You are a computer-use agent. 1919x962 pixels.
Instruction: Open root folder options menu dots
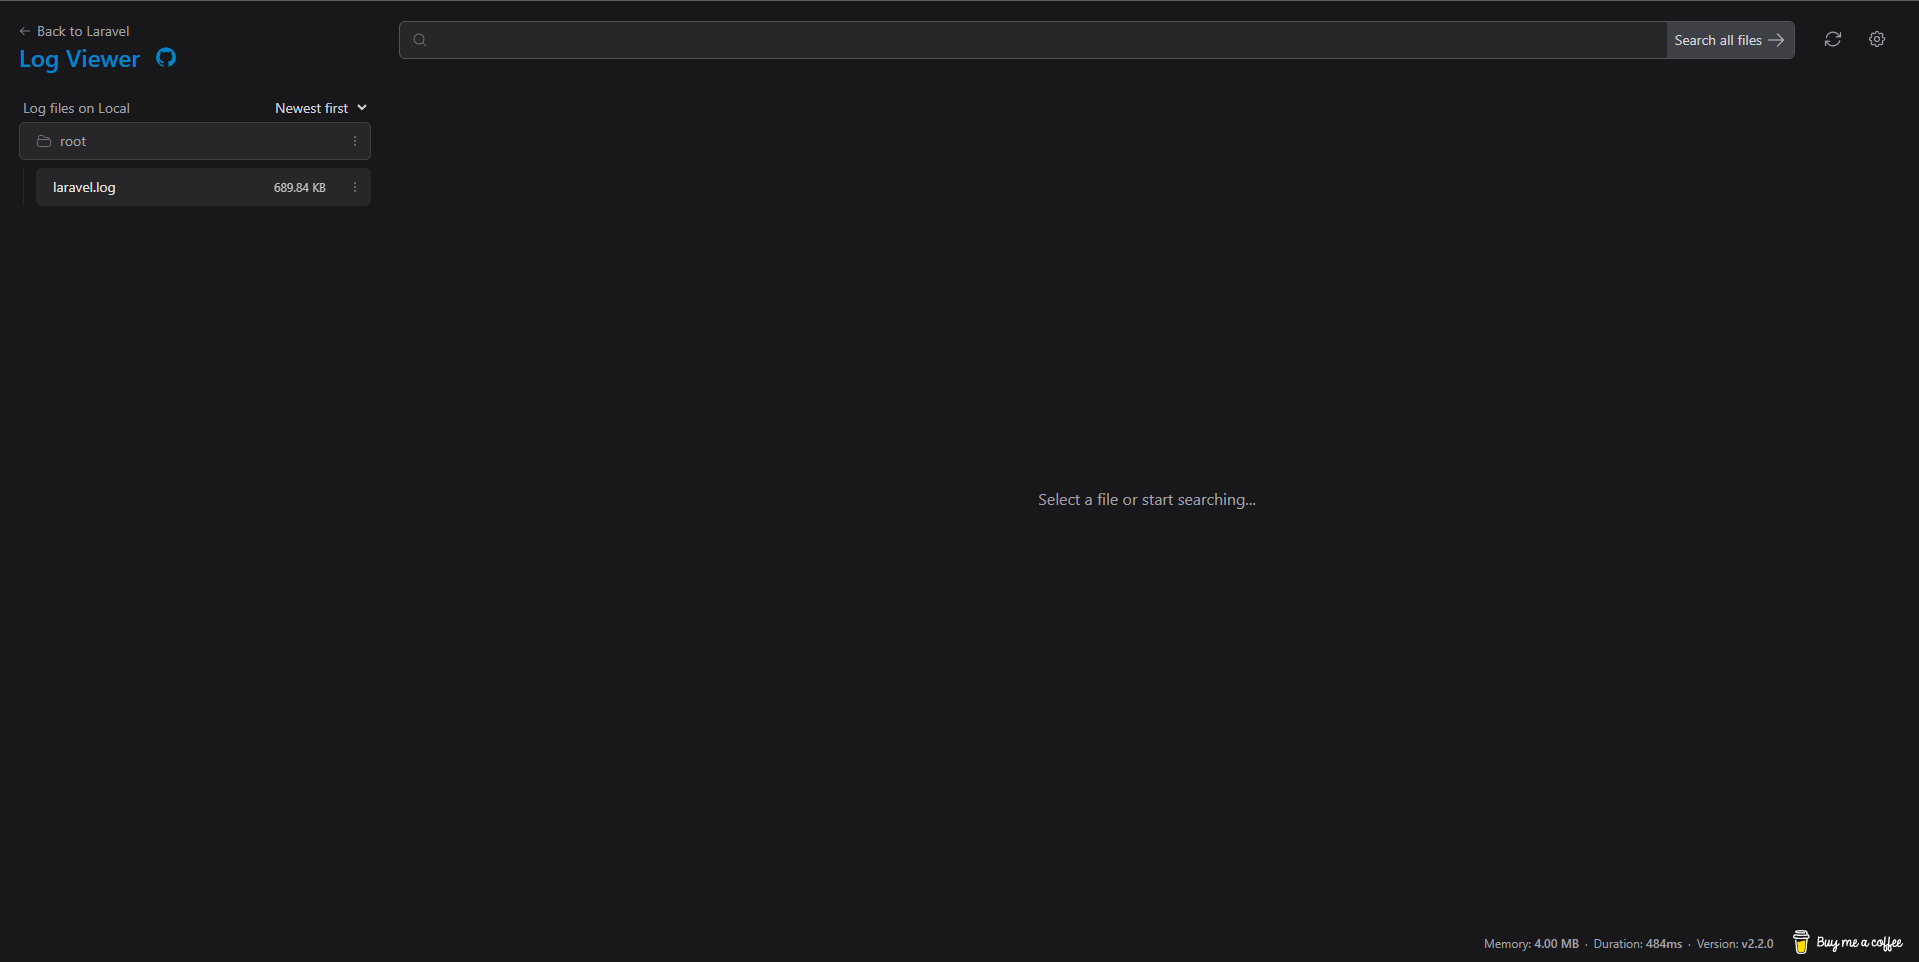tap(355, 141)
